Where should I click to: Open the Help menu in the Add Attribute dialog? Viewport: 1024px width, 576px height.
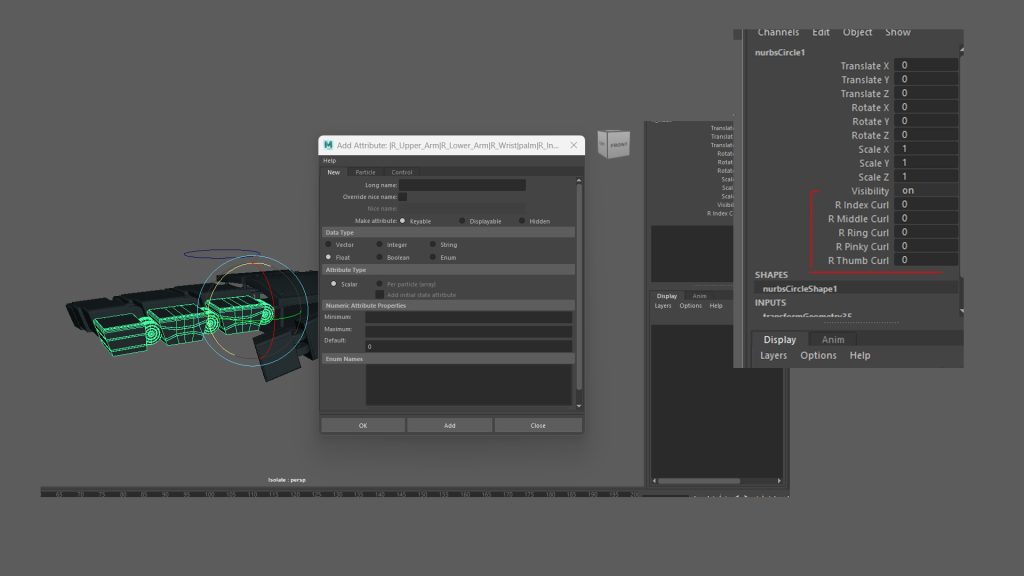(329, 161)
